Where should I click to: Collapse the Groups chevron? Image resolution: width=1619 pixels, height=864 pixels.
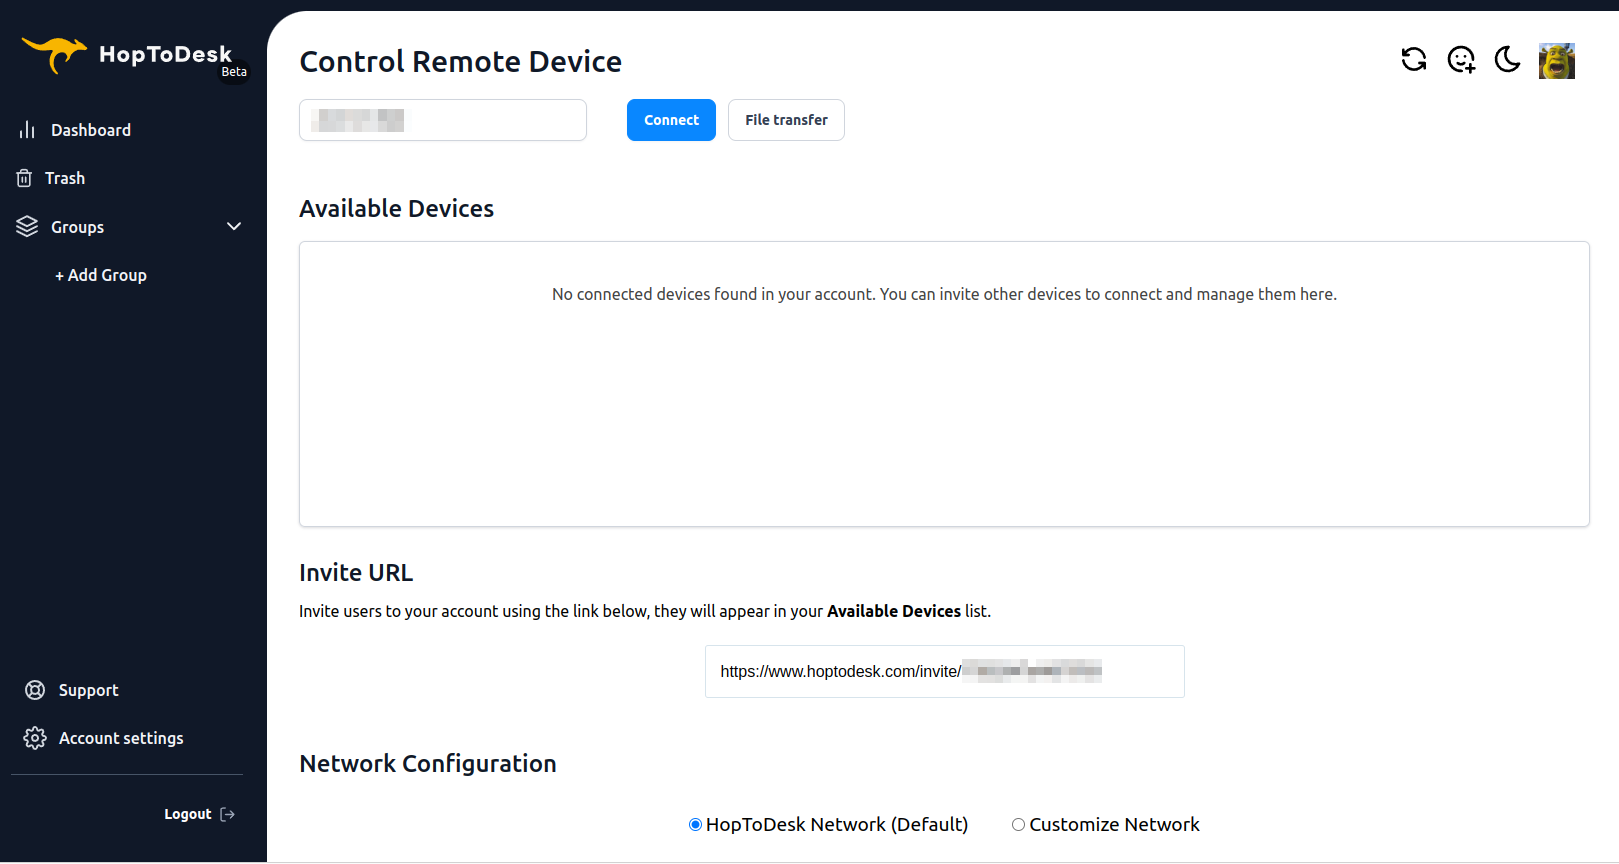234,227
